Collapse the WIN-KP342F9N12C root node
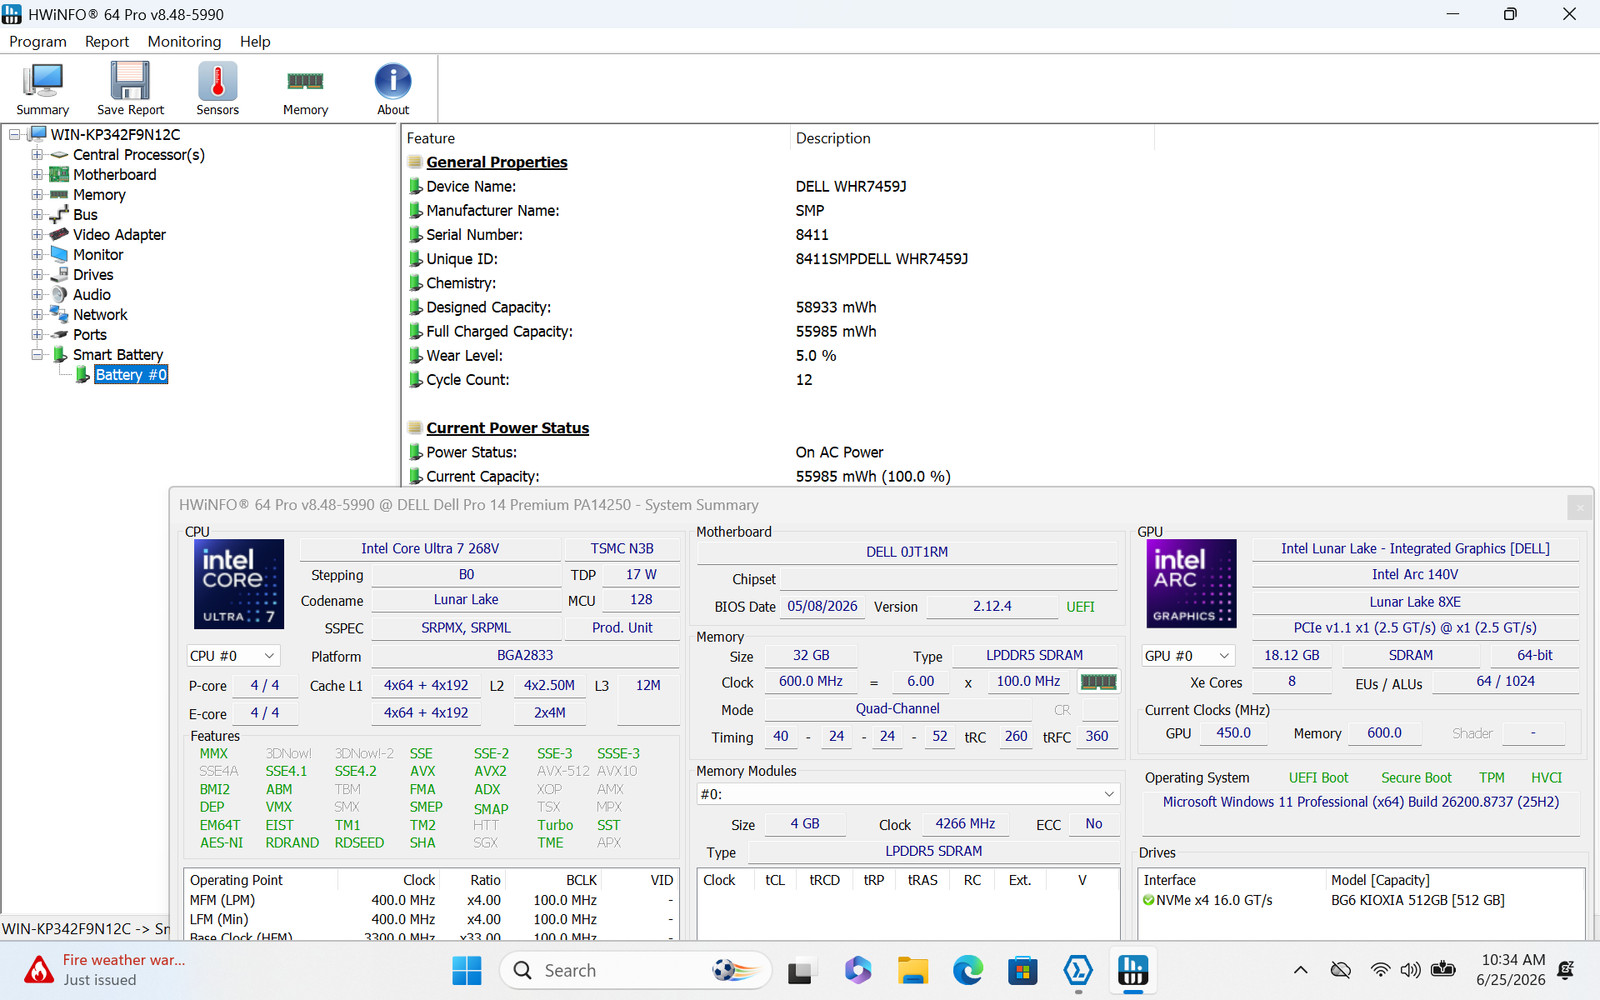 (15, 135)
